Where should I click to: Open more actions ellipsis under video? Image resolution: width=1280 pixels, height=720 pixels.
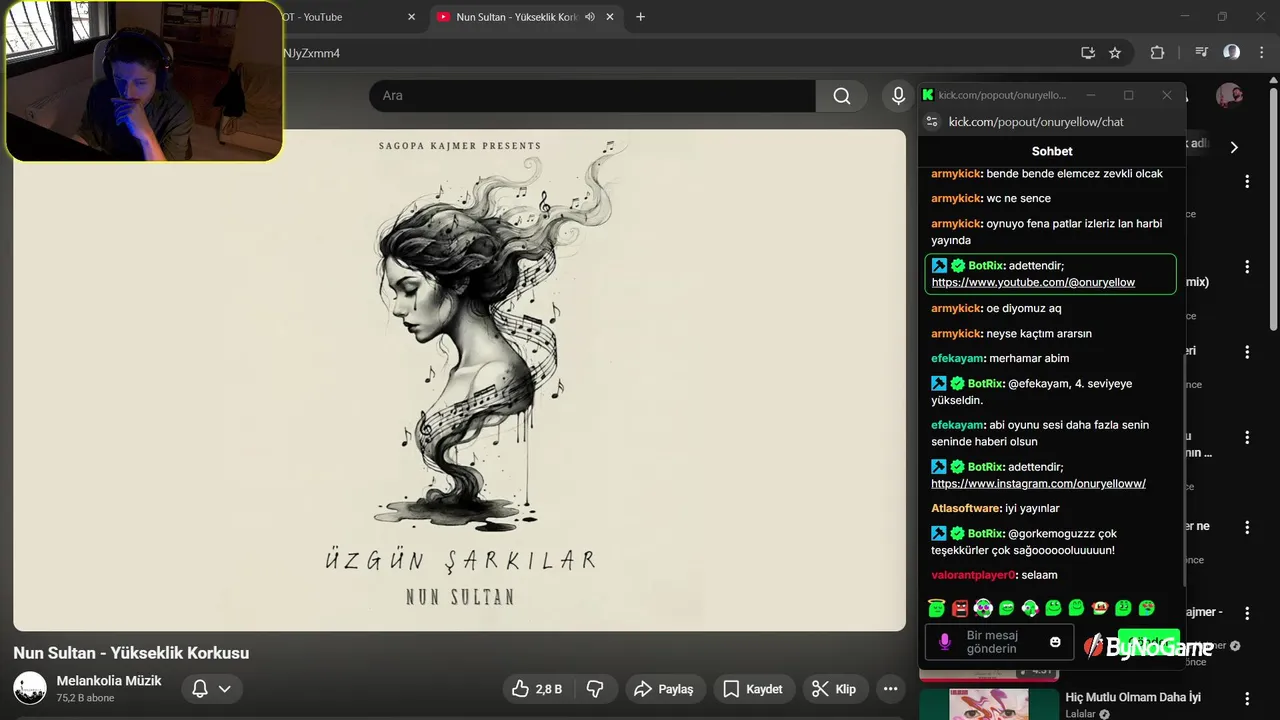point(890,689)
